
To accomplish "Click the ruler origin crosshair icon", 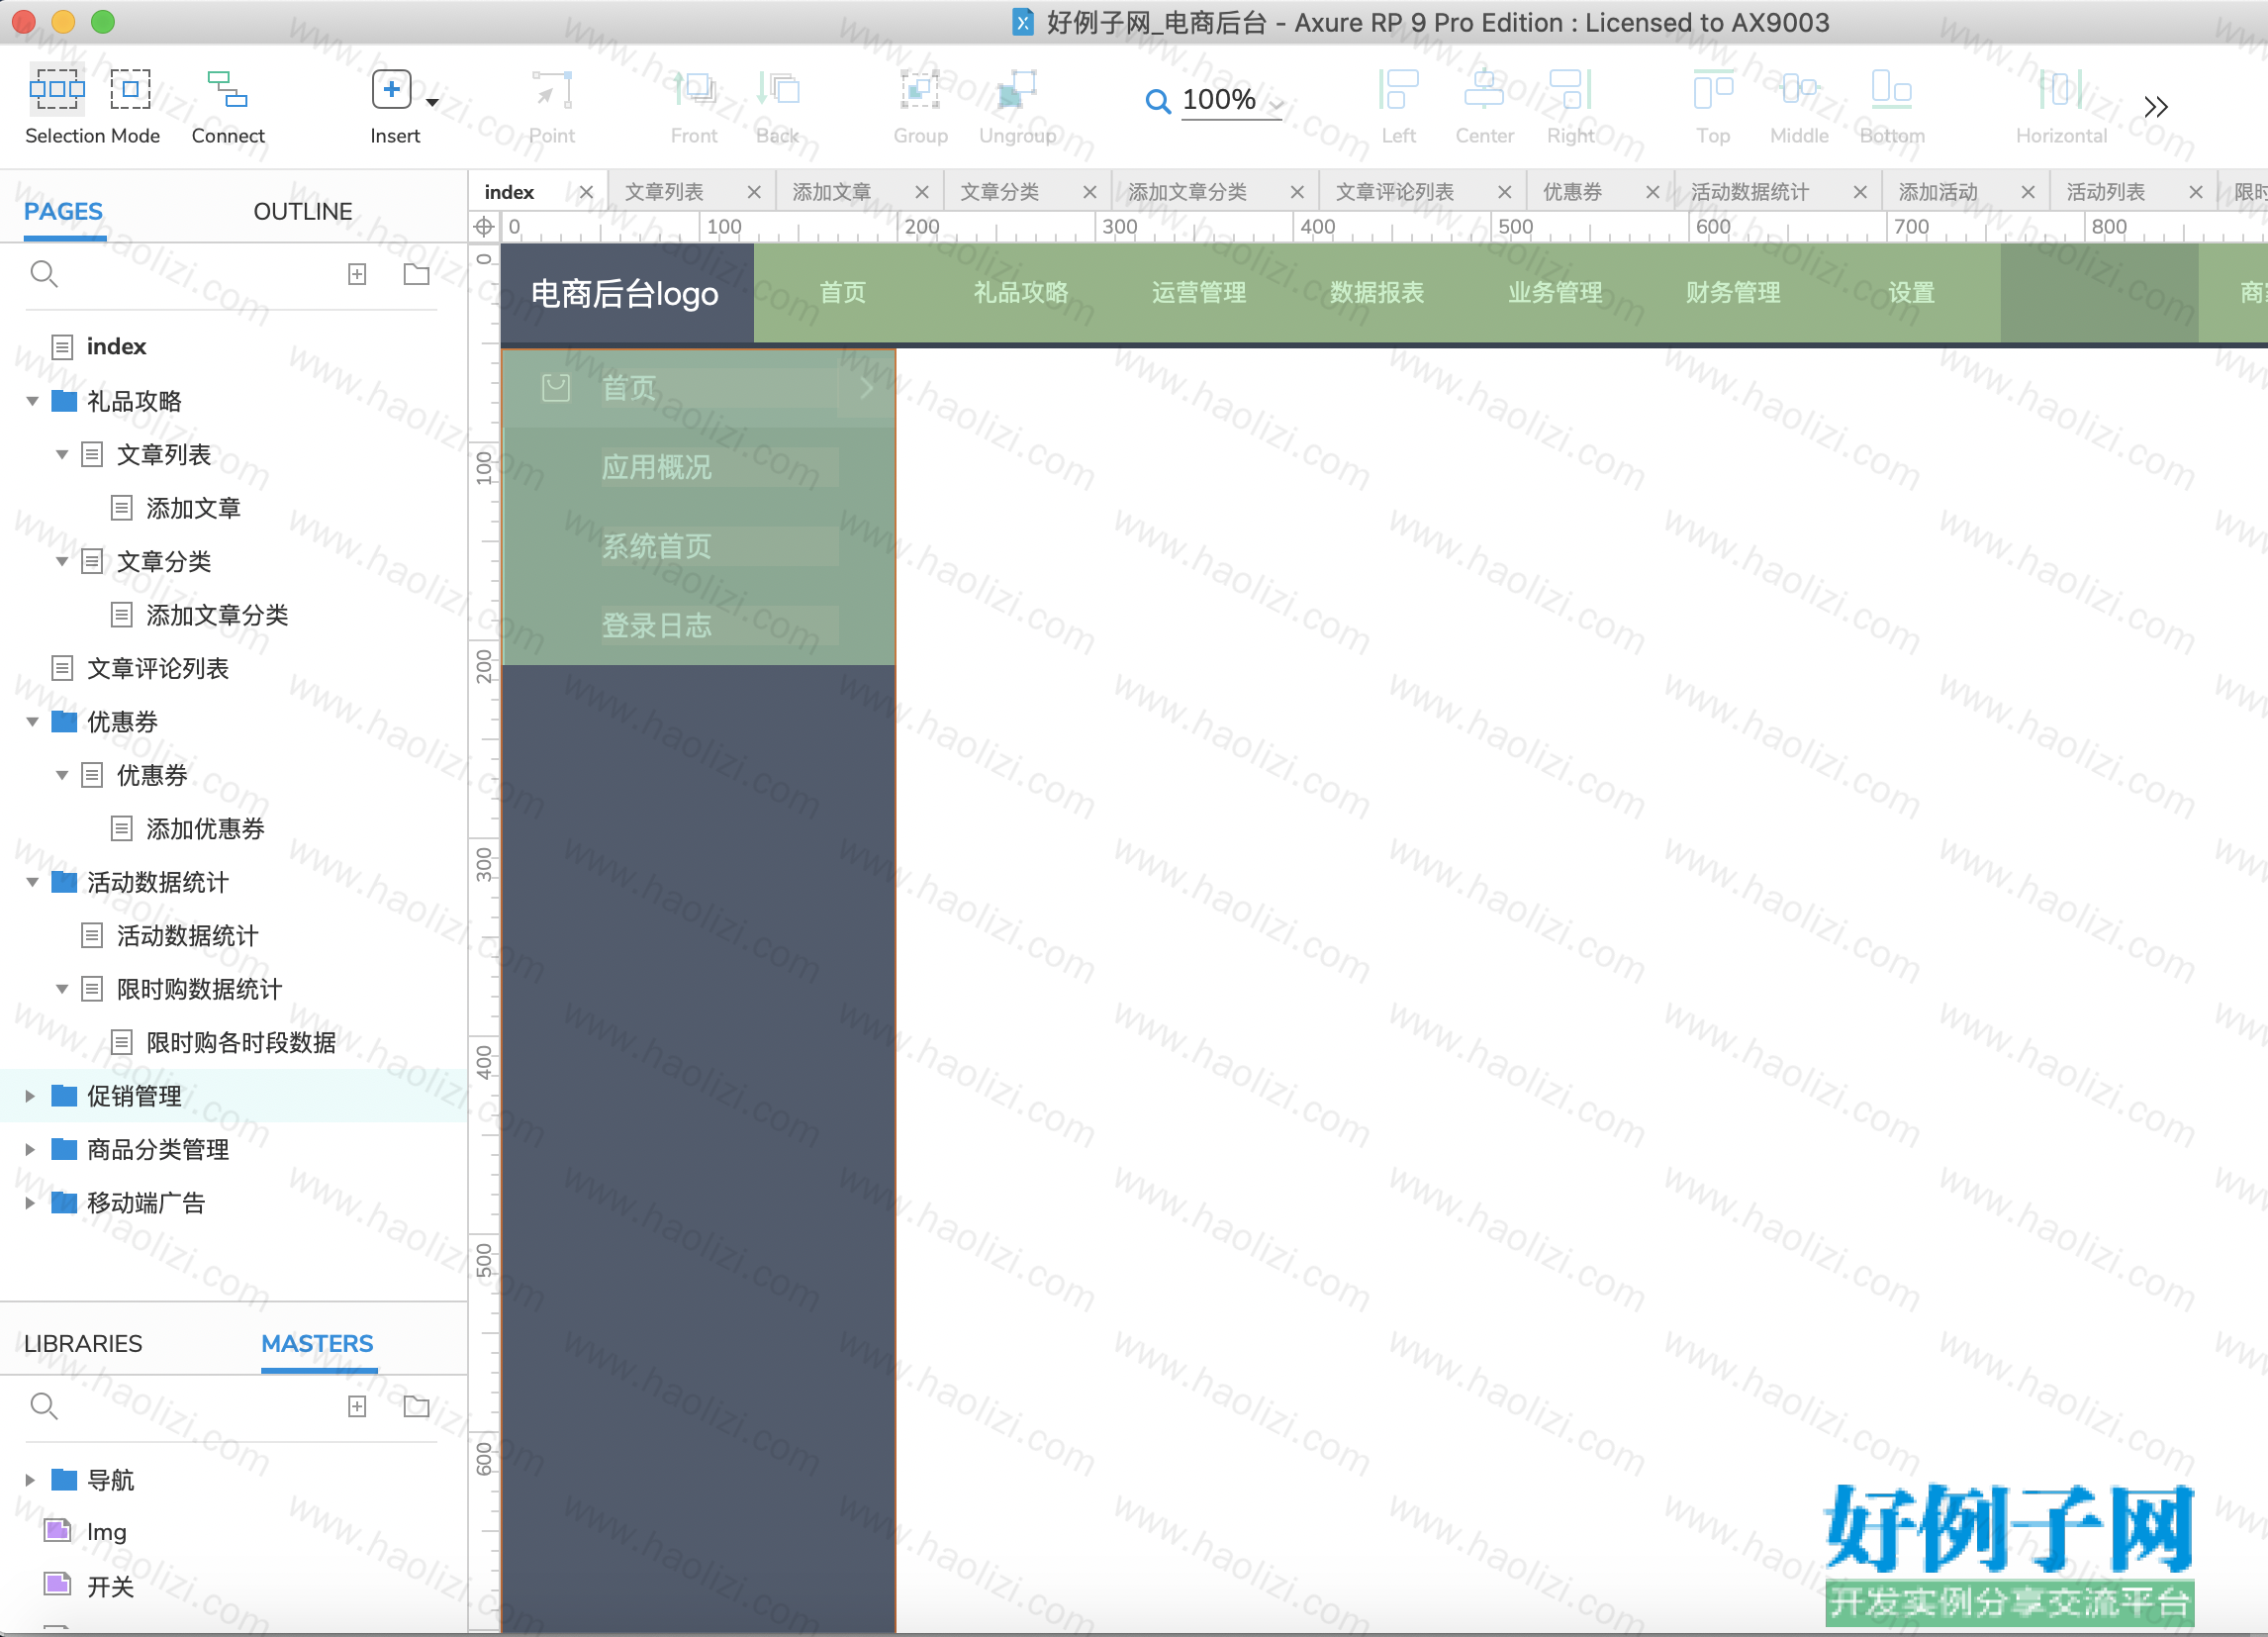I will click(x=484, y=227).
